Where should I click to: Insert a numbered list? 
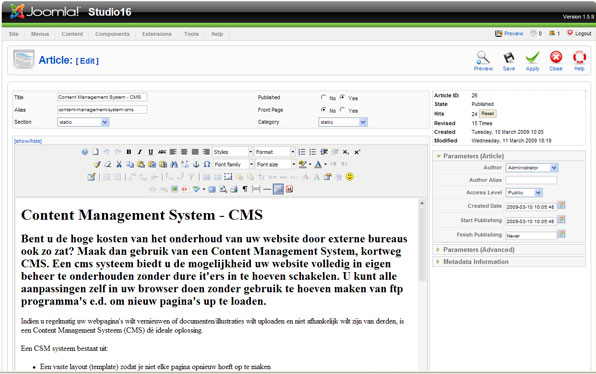click(302, 152)
